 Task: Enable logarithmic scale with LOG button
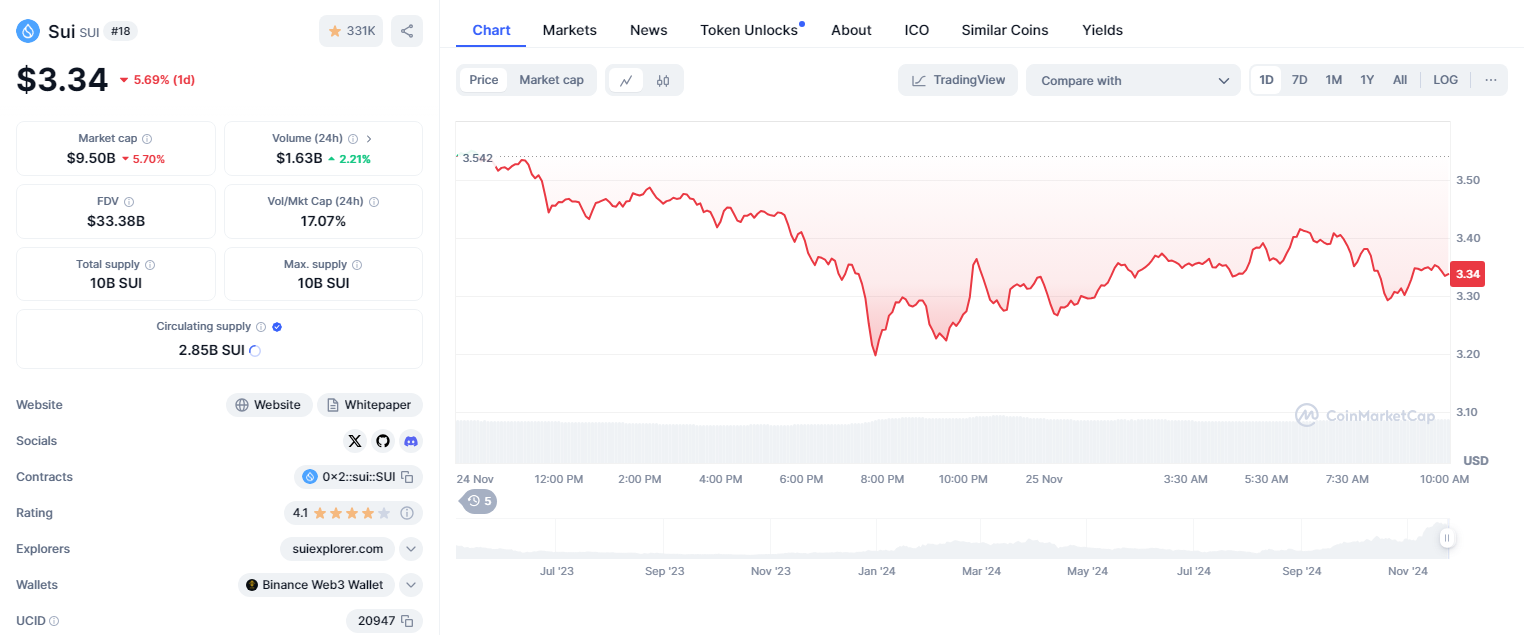[1445, 79]
